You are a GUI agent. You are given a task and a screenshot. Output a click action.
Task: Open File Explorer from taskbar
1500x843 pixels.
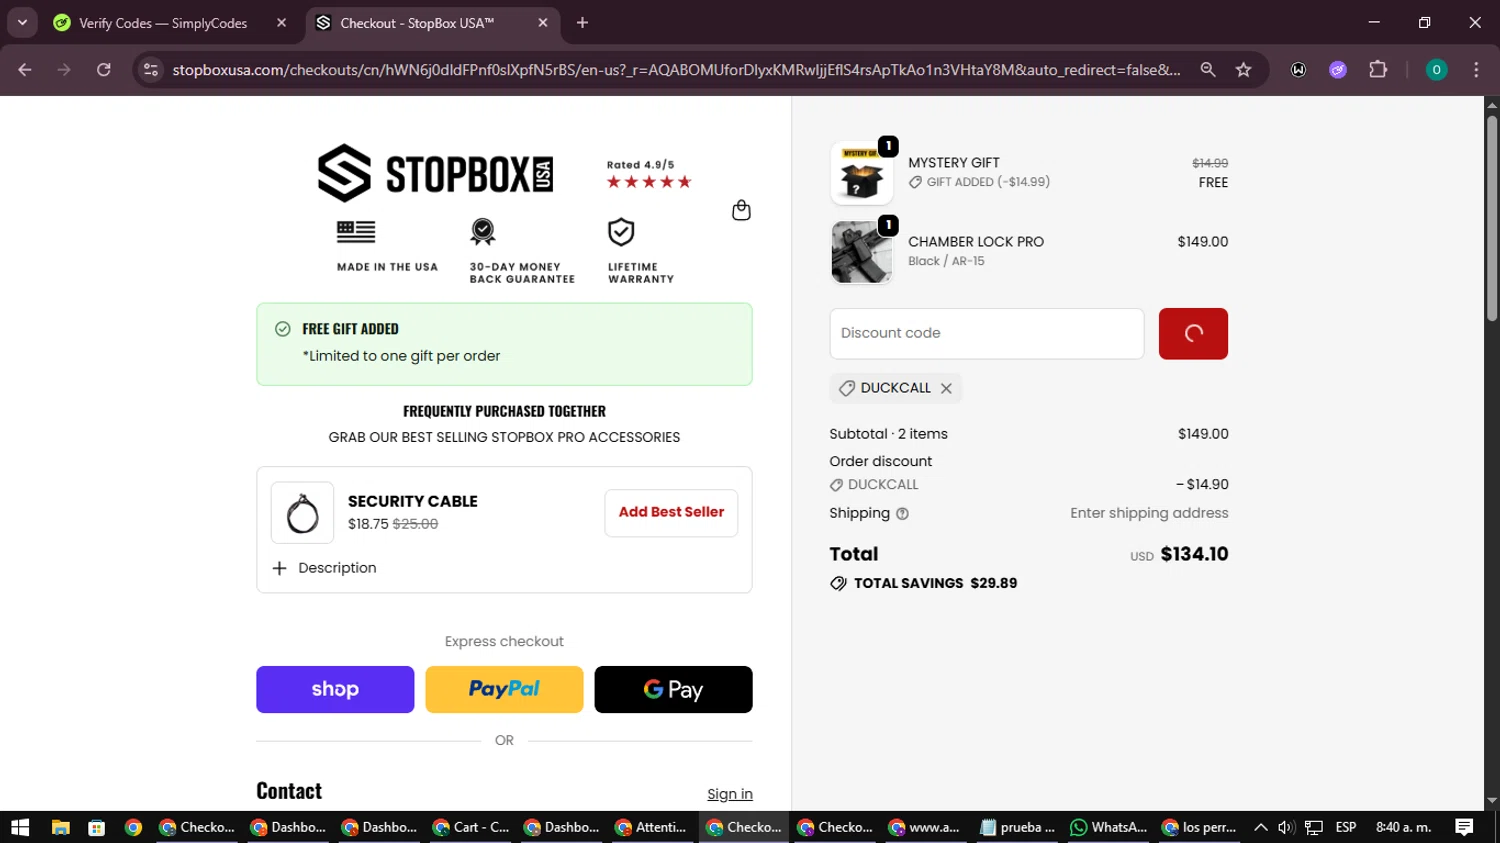[60, 827]
